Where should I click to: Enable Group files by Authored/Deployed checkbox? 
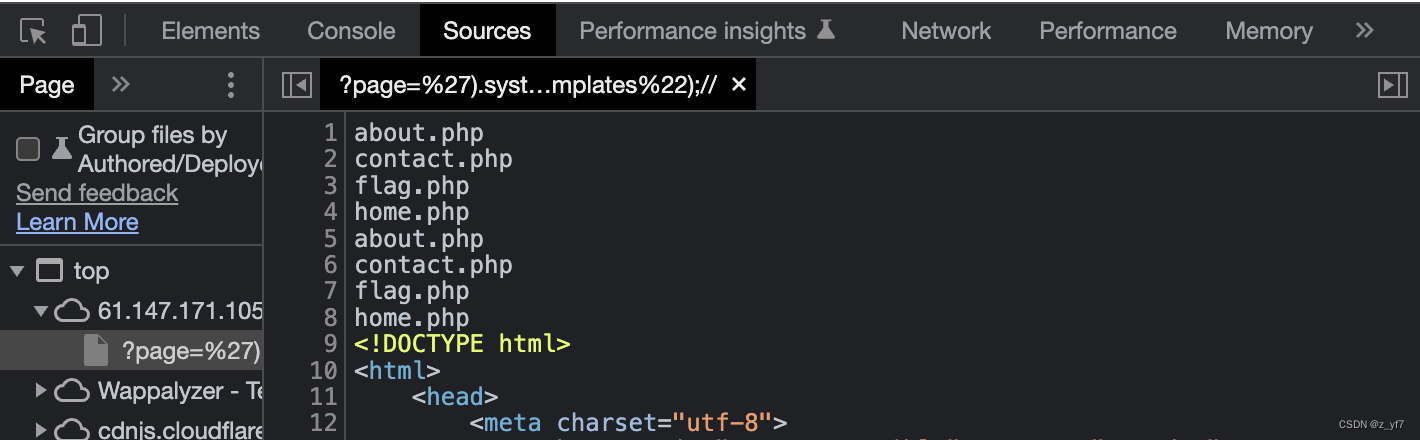click(28, 149)
